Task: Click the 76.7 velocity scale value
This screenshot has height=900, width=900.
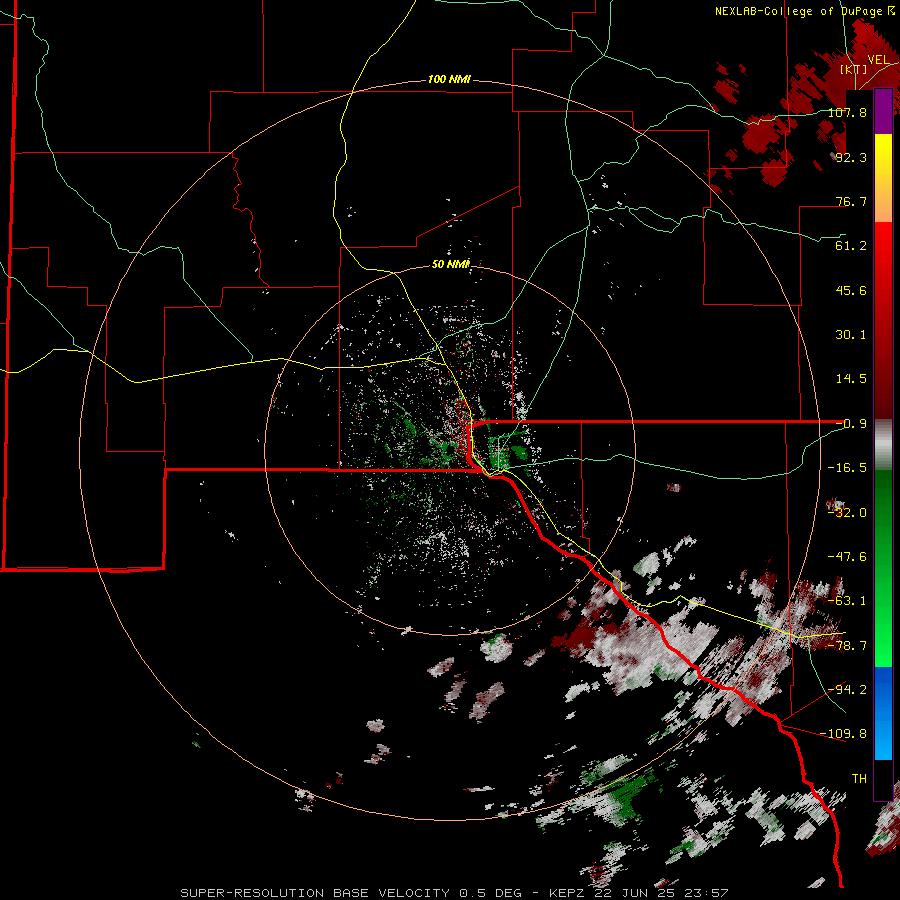Action: [x=851, y=201]
